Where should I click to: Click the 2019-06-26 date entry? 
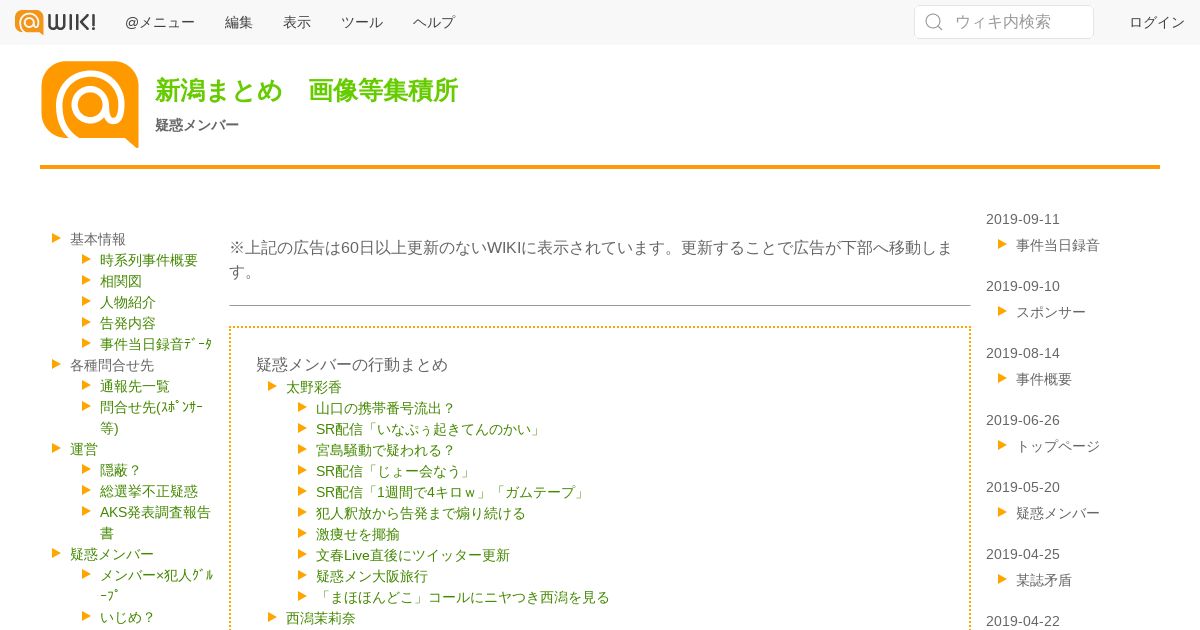tap(1023, 420)
